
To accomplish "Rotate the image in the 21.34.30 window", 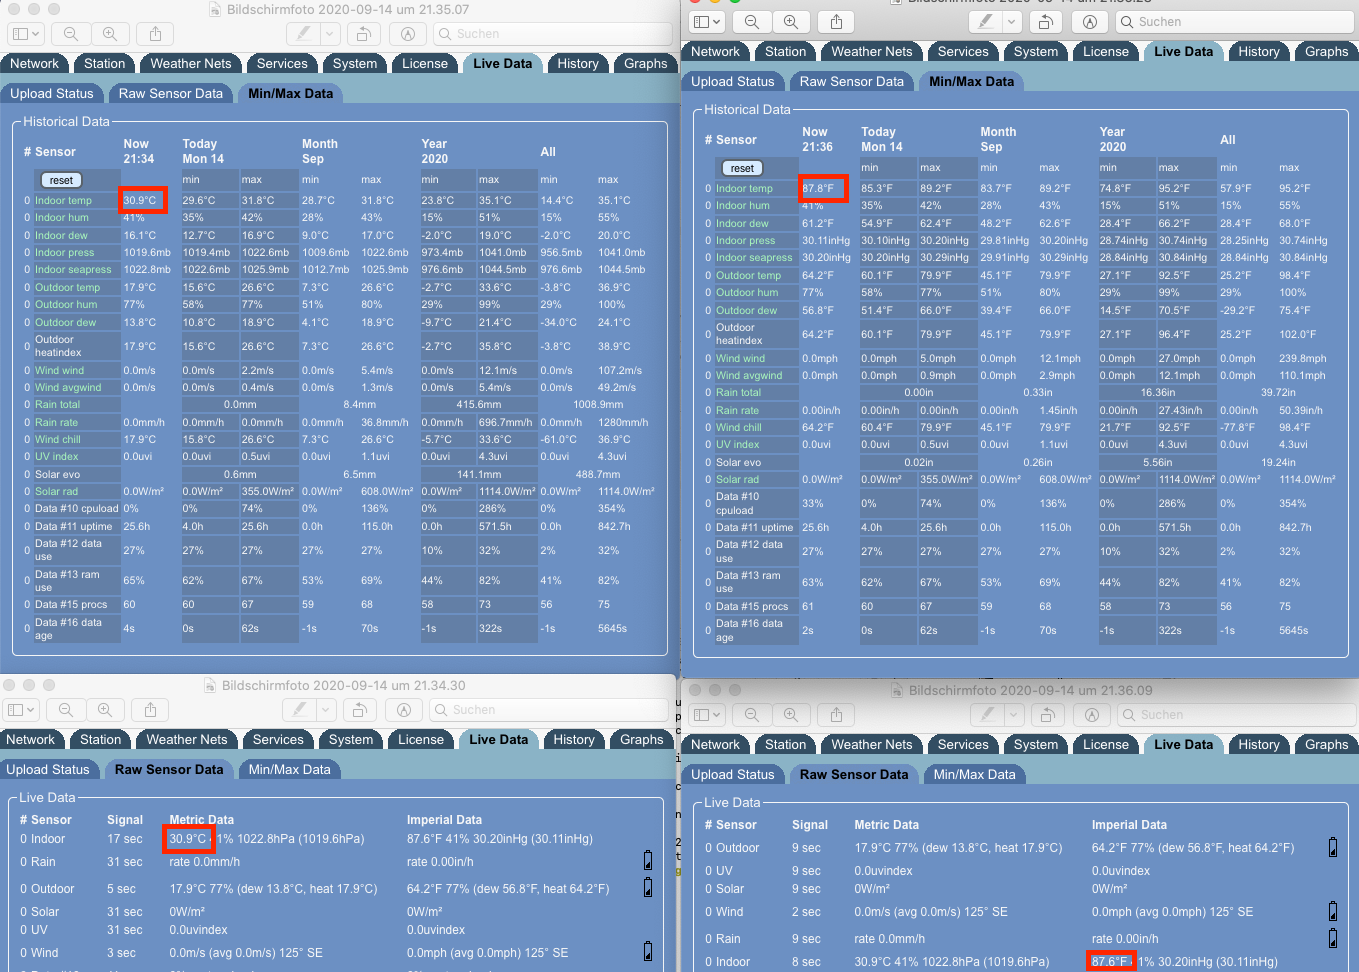I will [x=360, y=709].
